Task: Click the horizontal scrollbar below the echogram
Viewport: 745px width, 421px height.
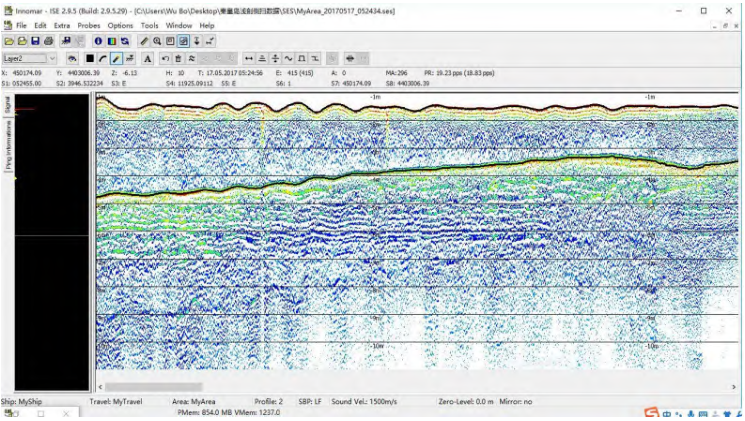Action: [x=400, y=387]
